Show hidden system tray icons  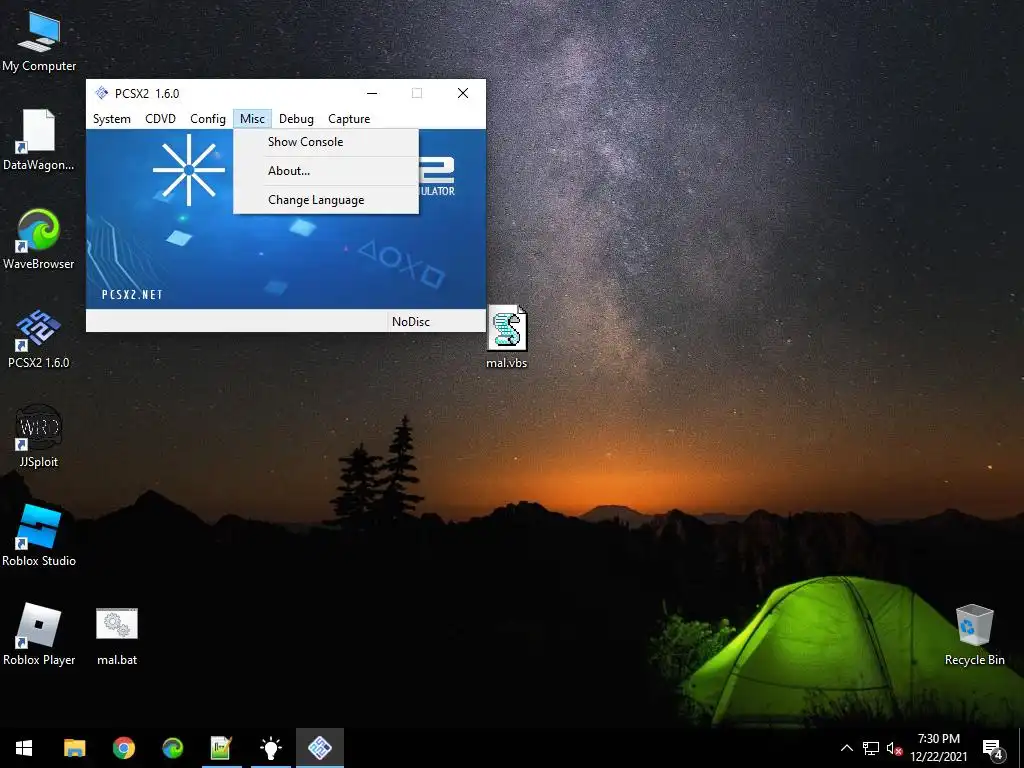846,748
